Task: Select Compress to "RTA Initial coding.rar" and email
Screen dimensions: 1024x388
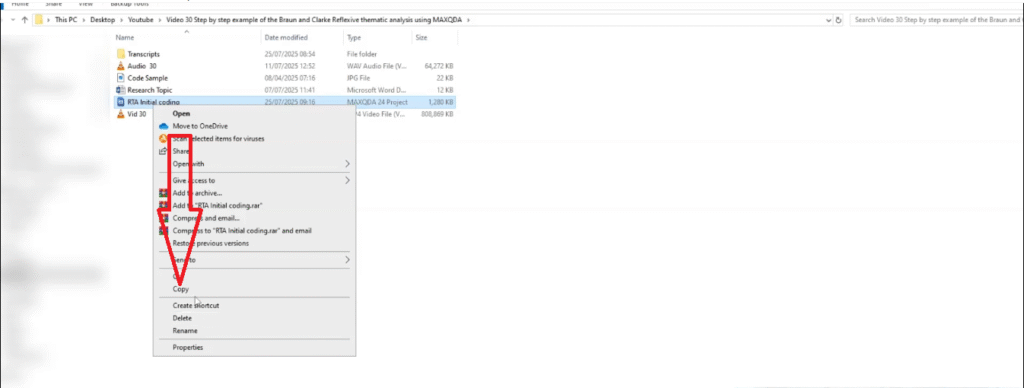Action: click(x=242, y=231)
